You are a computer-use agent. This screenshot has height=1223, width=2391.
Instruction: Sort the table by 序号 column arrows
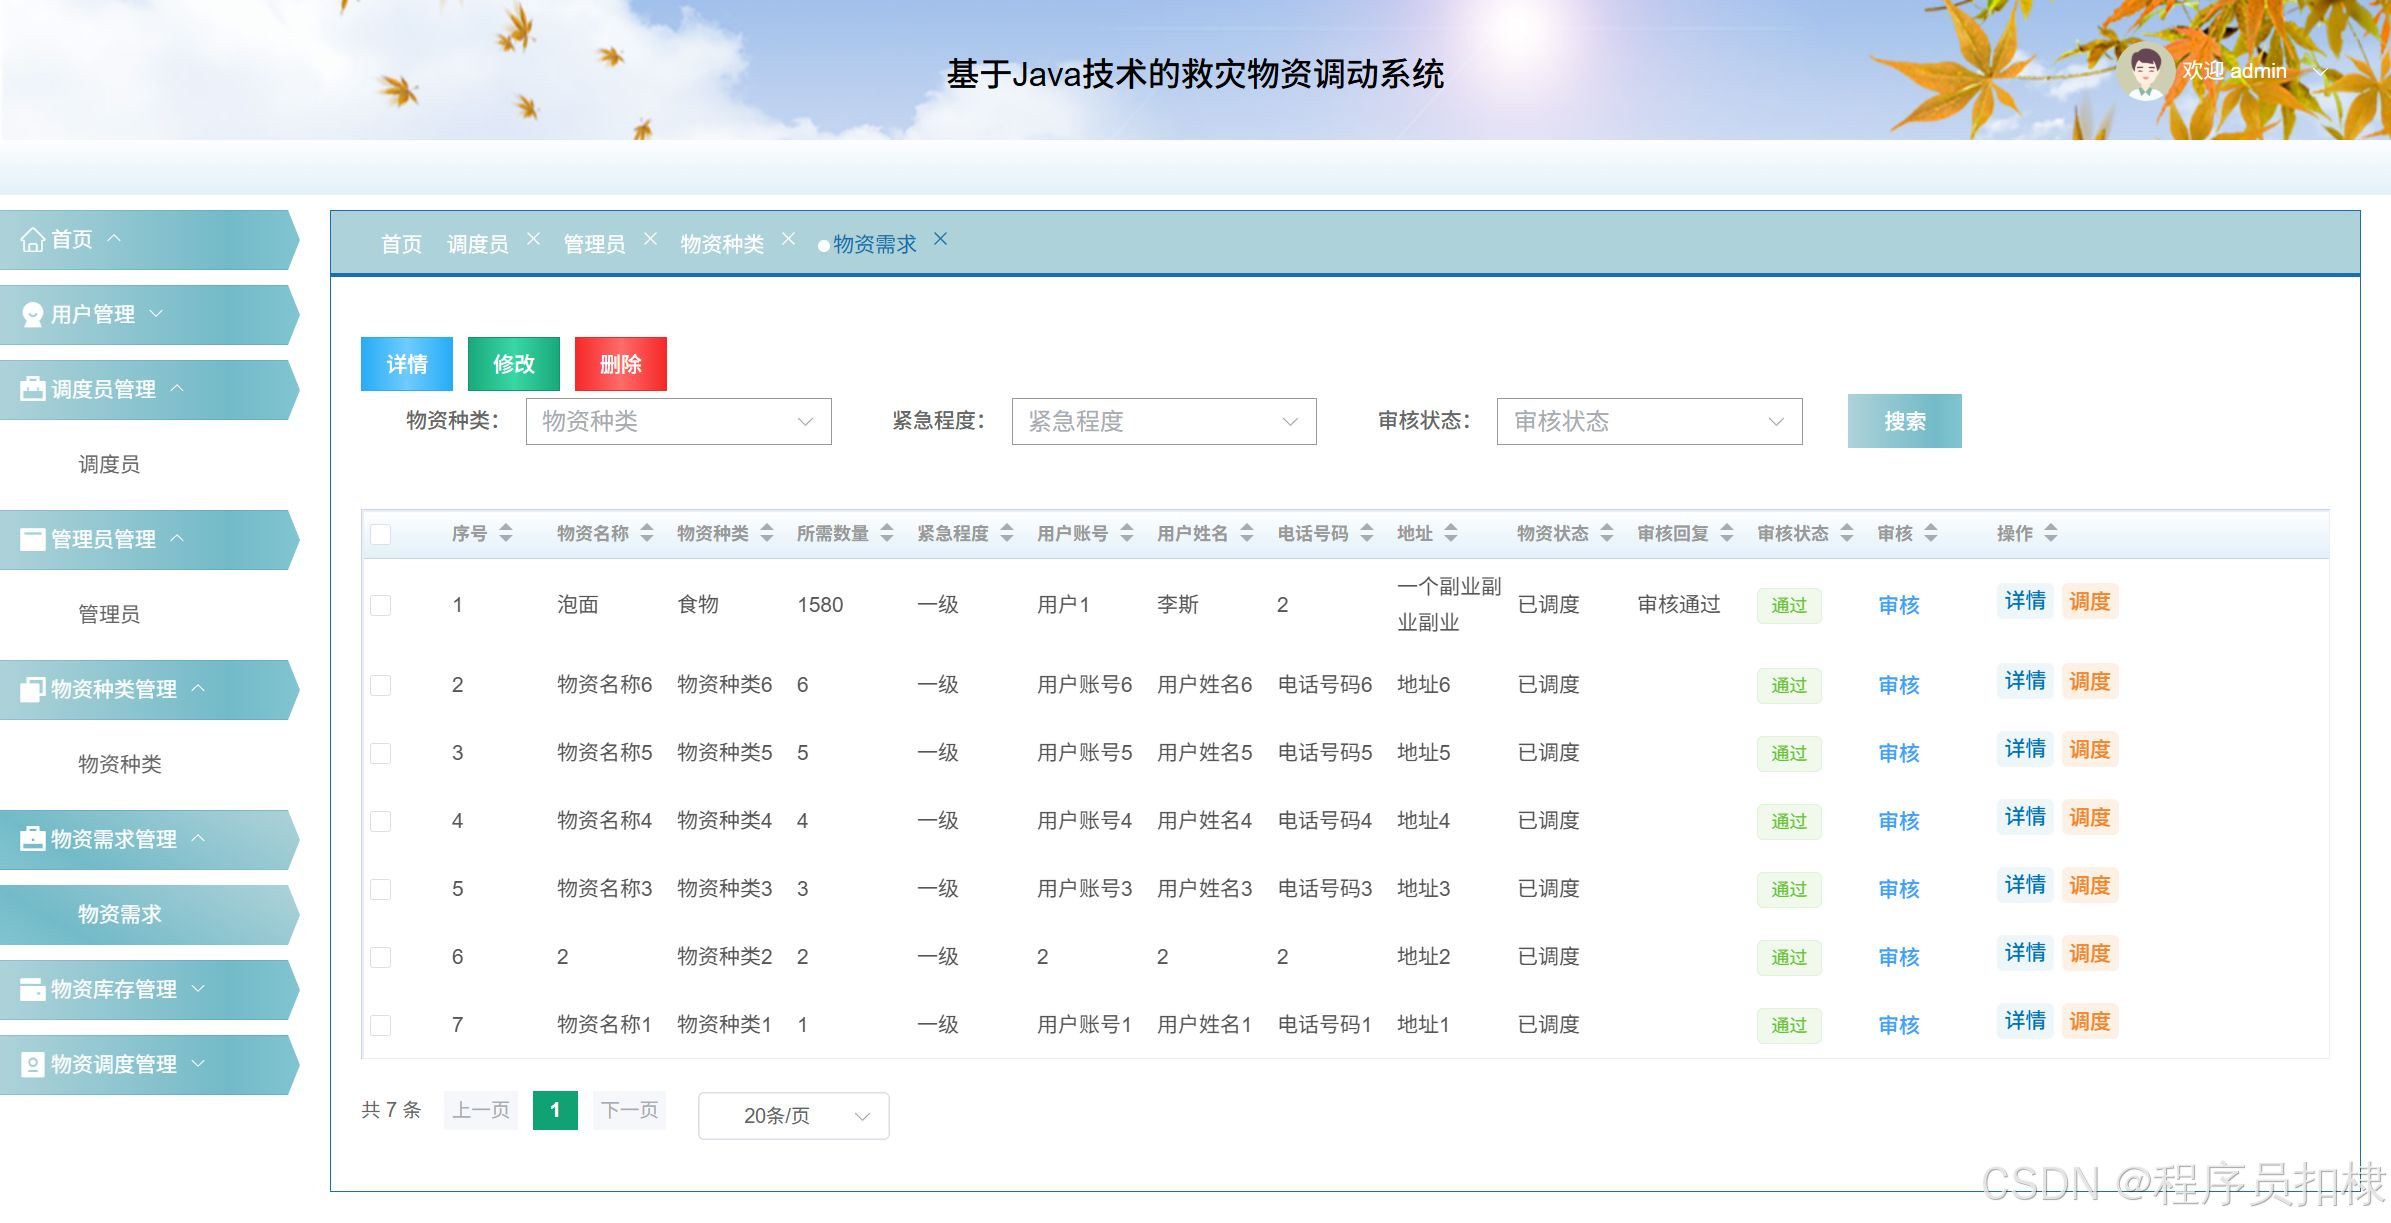pos(506,533)
